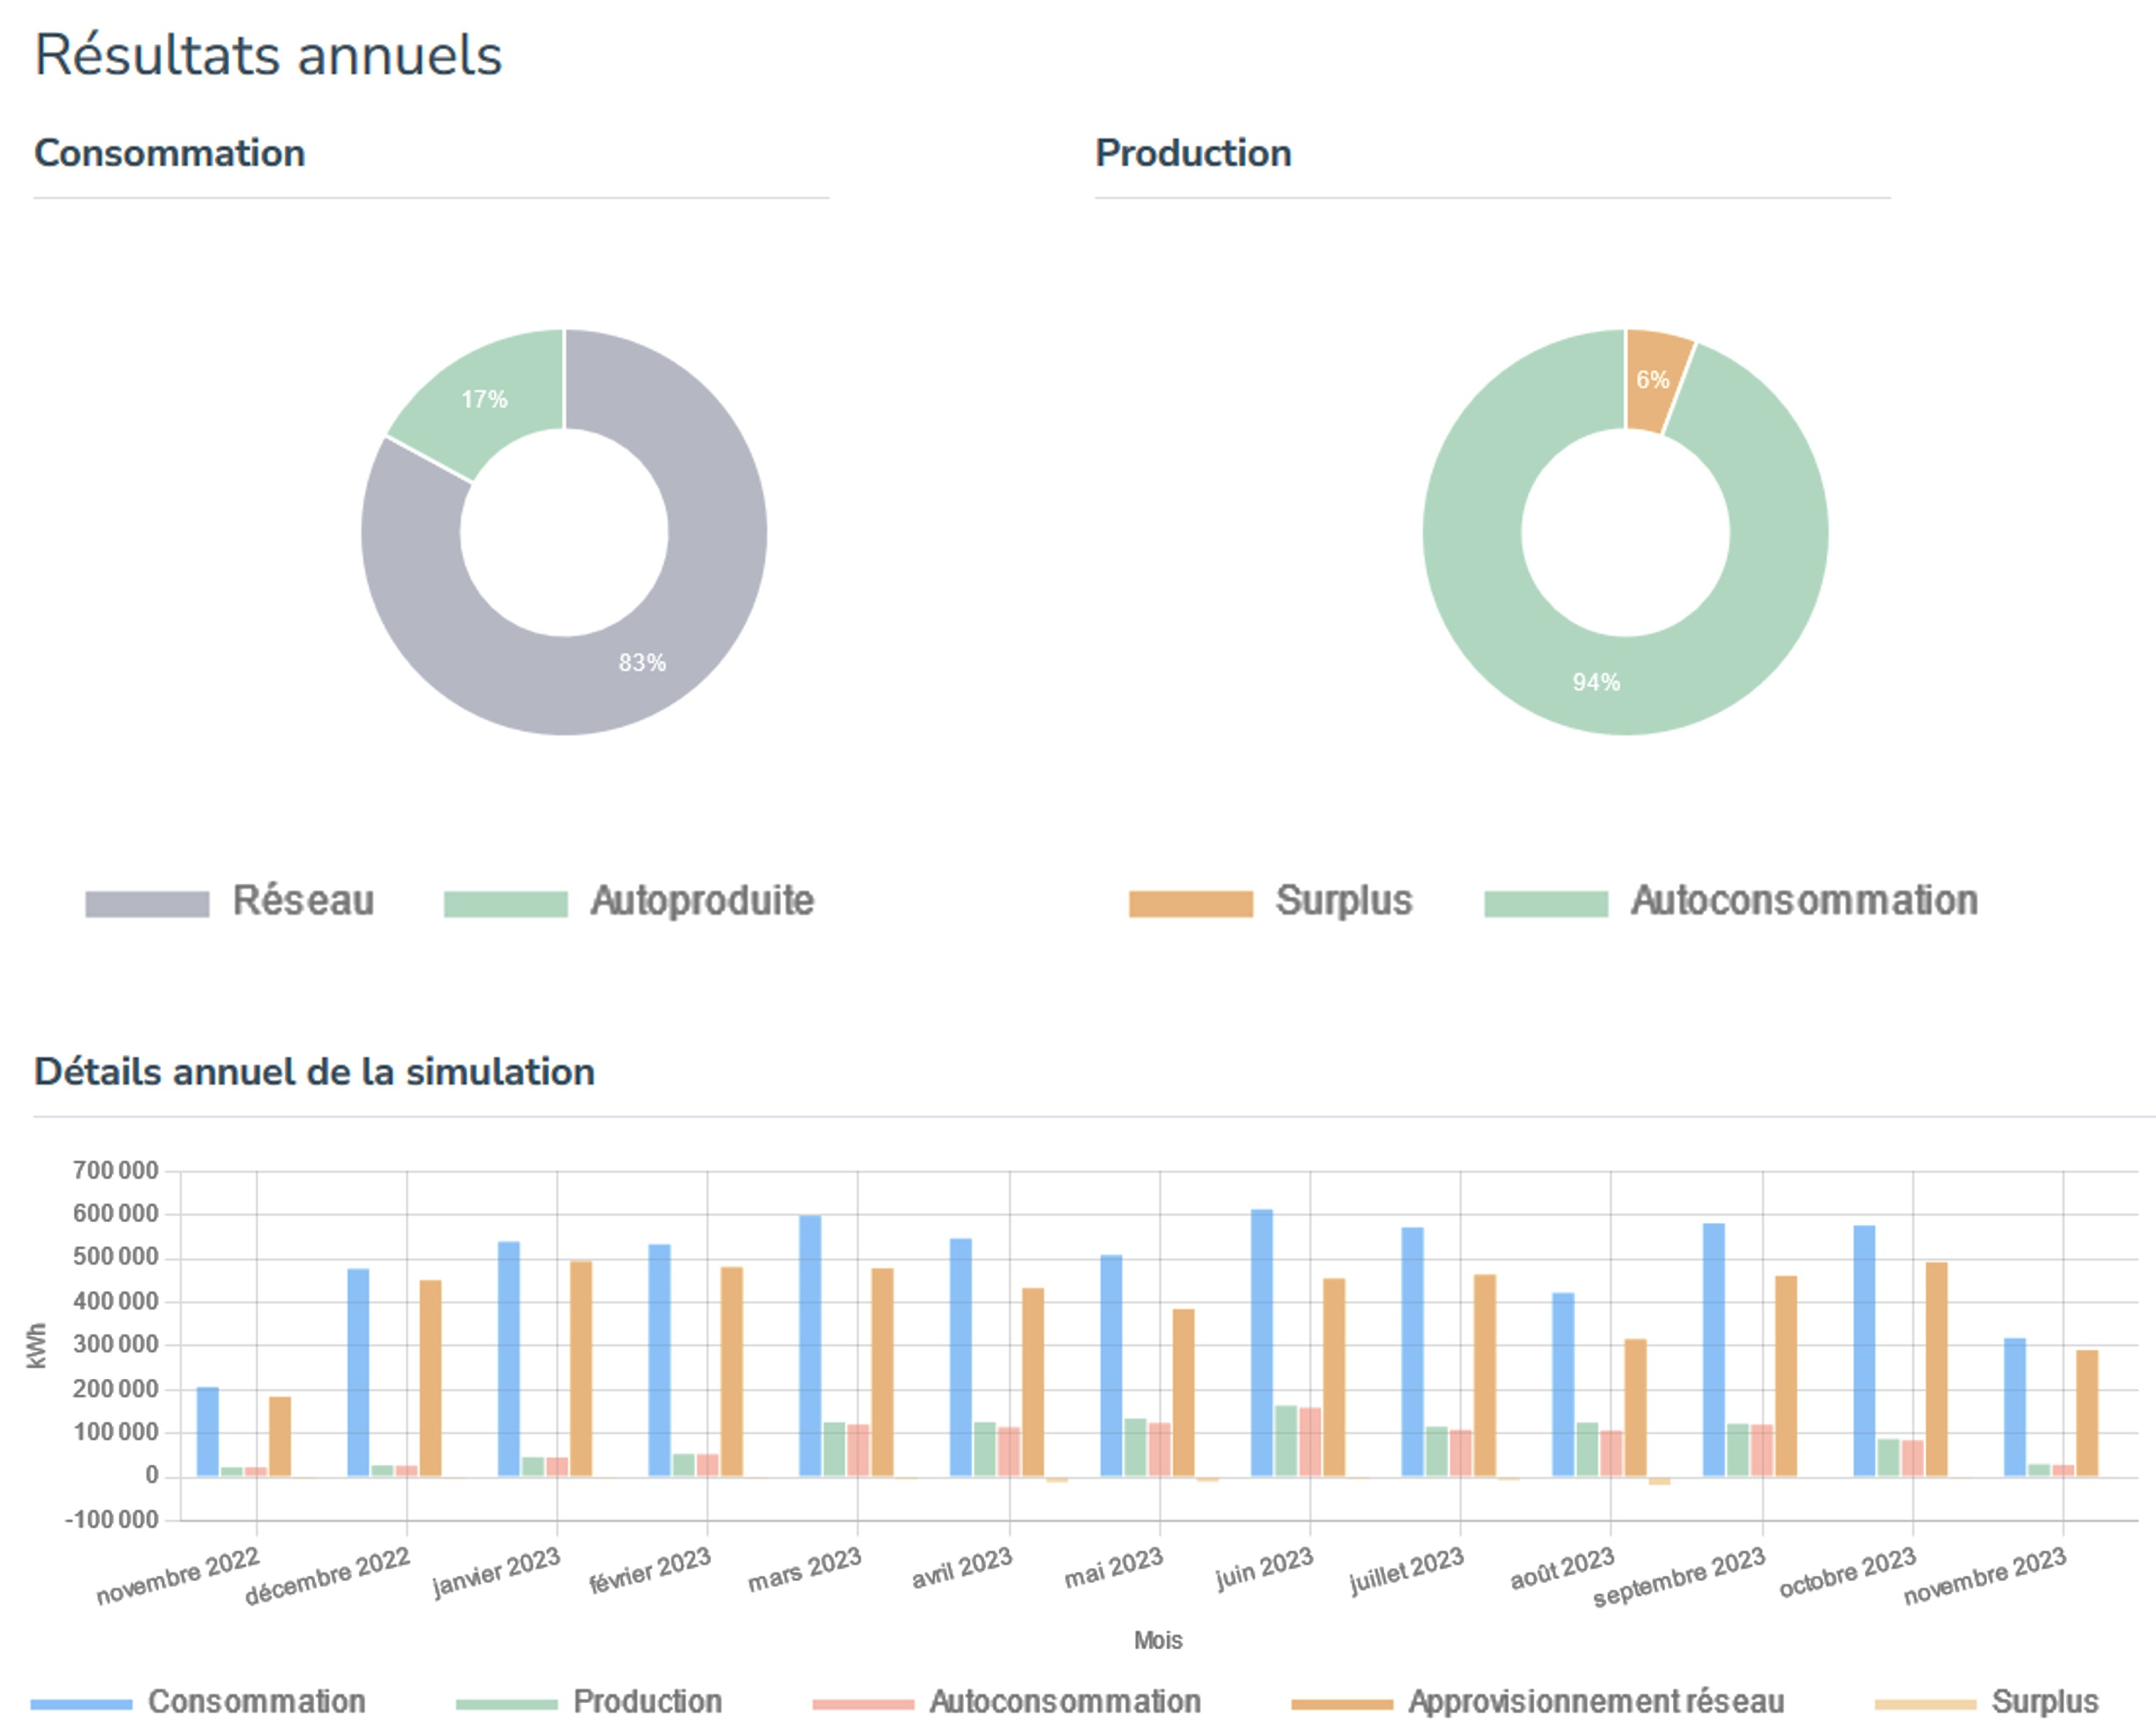The height and width of the screenshot is (1735, 2156).
Task: Toggle the Autoconsommation series in the bar chart legend
Action: pyautogui.click(x=1007, y=1702)
